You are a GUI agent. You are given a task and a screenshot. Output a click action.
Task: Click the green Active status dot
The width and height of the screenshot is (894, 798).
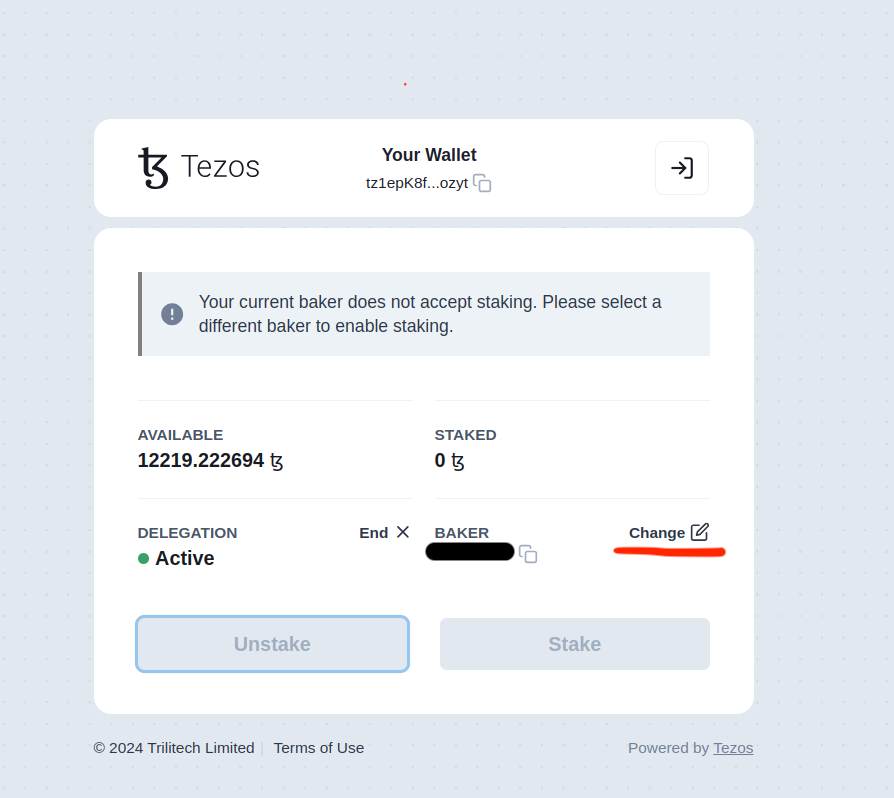click(143, 558)
